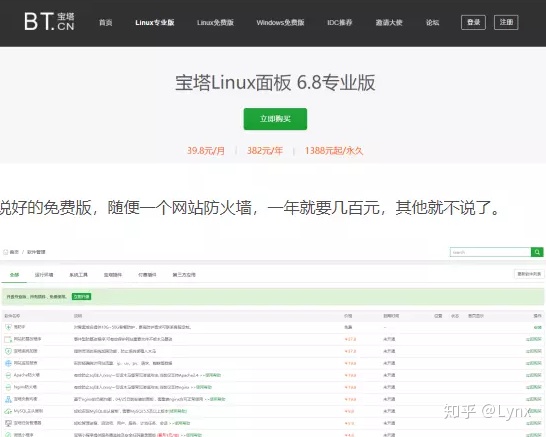The image size is (546, 437).
Task: Open the Linux免费版 navigation item
Action: tap(215, 23)
